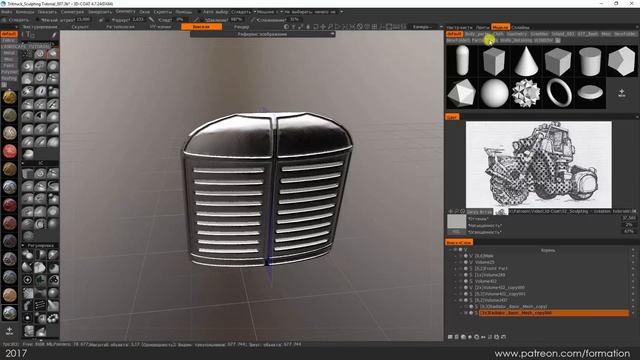Image resolution: width=640 pixels, height=360 pixels.
Task: Open Body_parts models folder
Action: click(478, 34)
